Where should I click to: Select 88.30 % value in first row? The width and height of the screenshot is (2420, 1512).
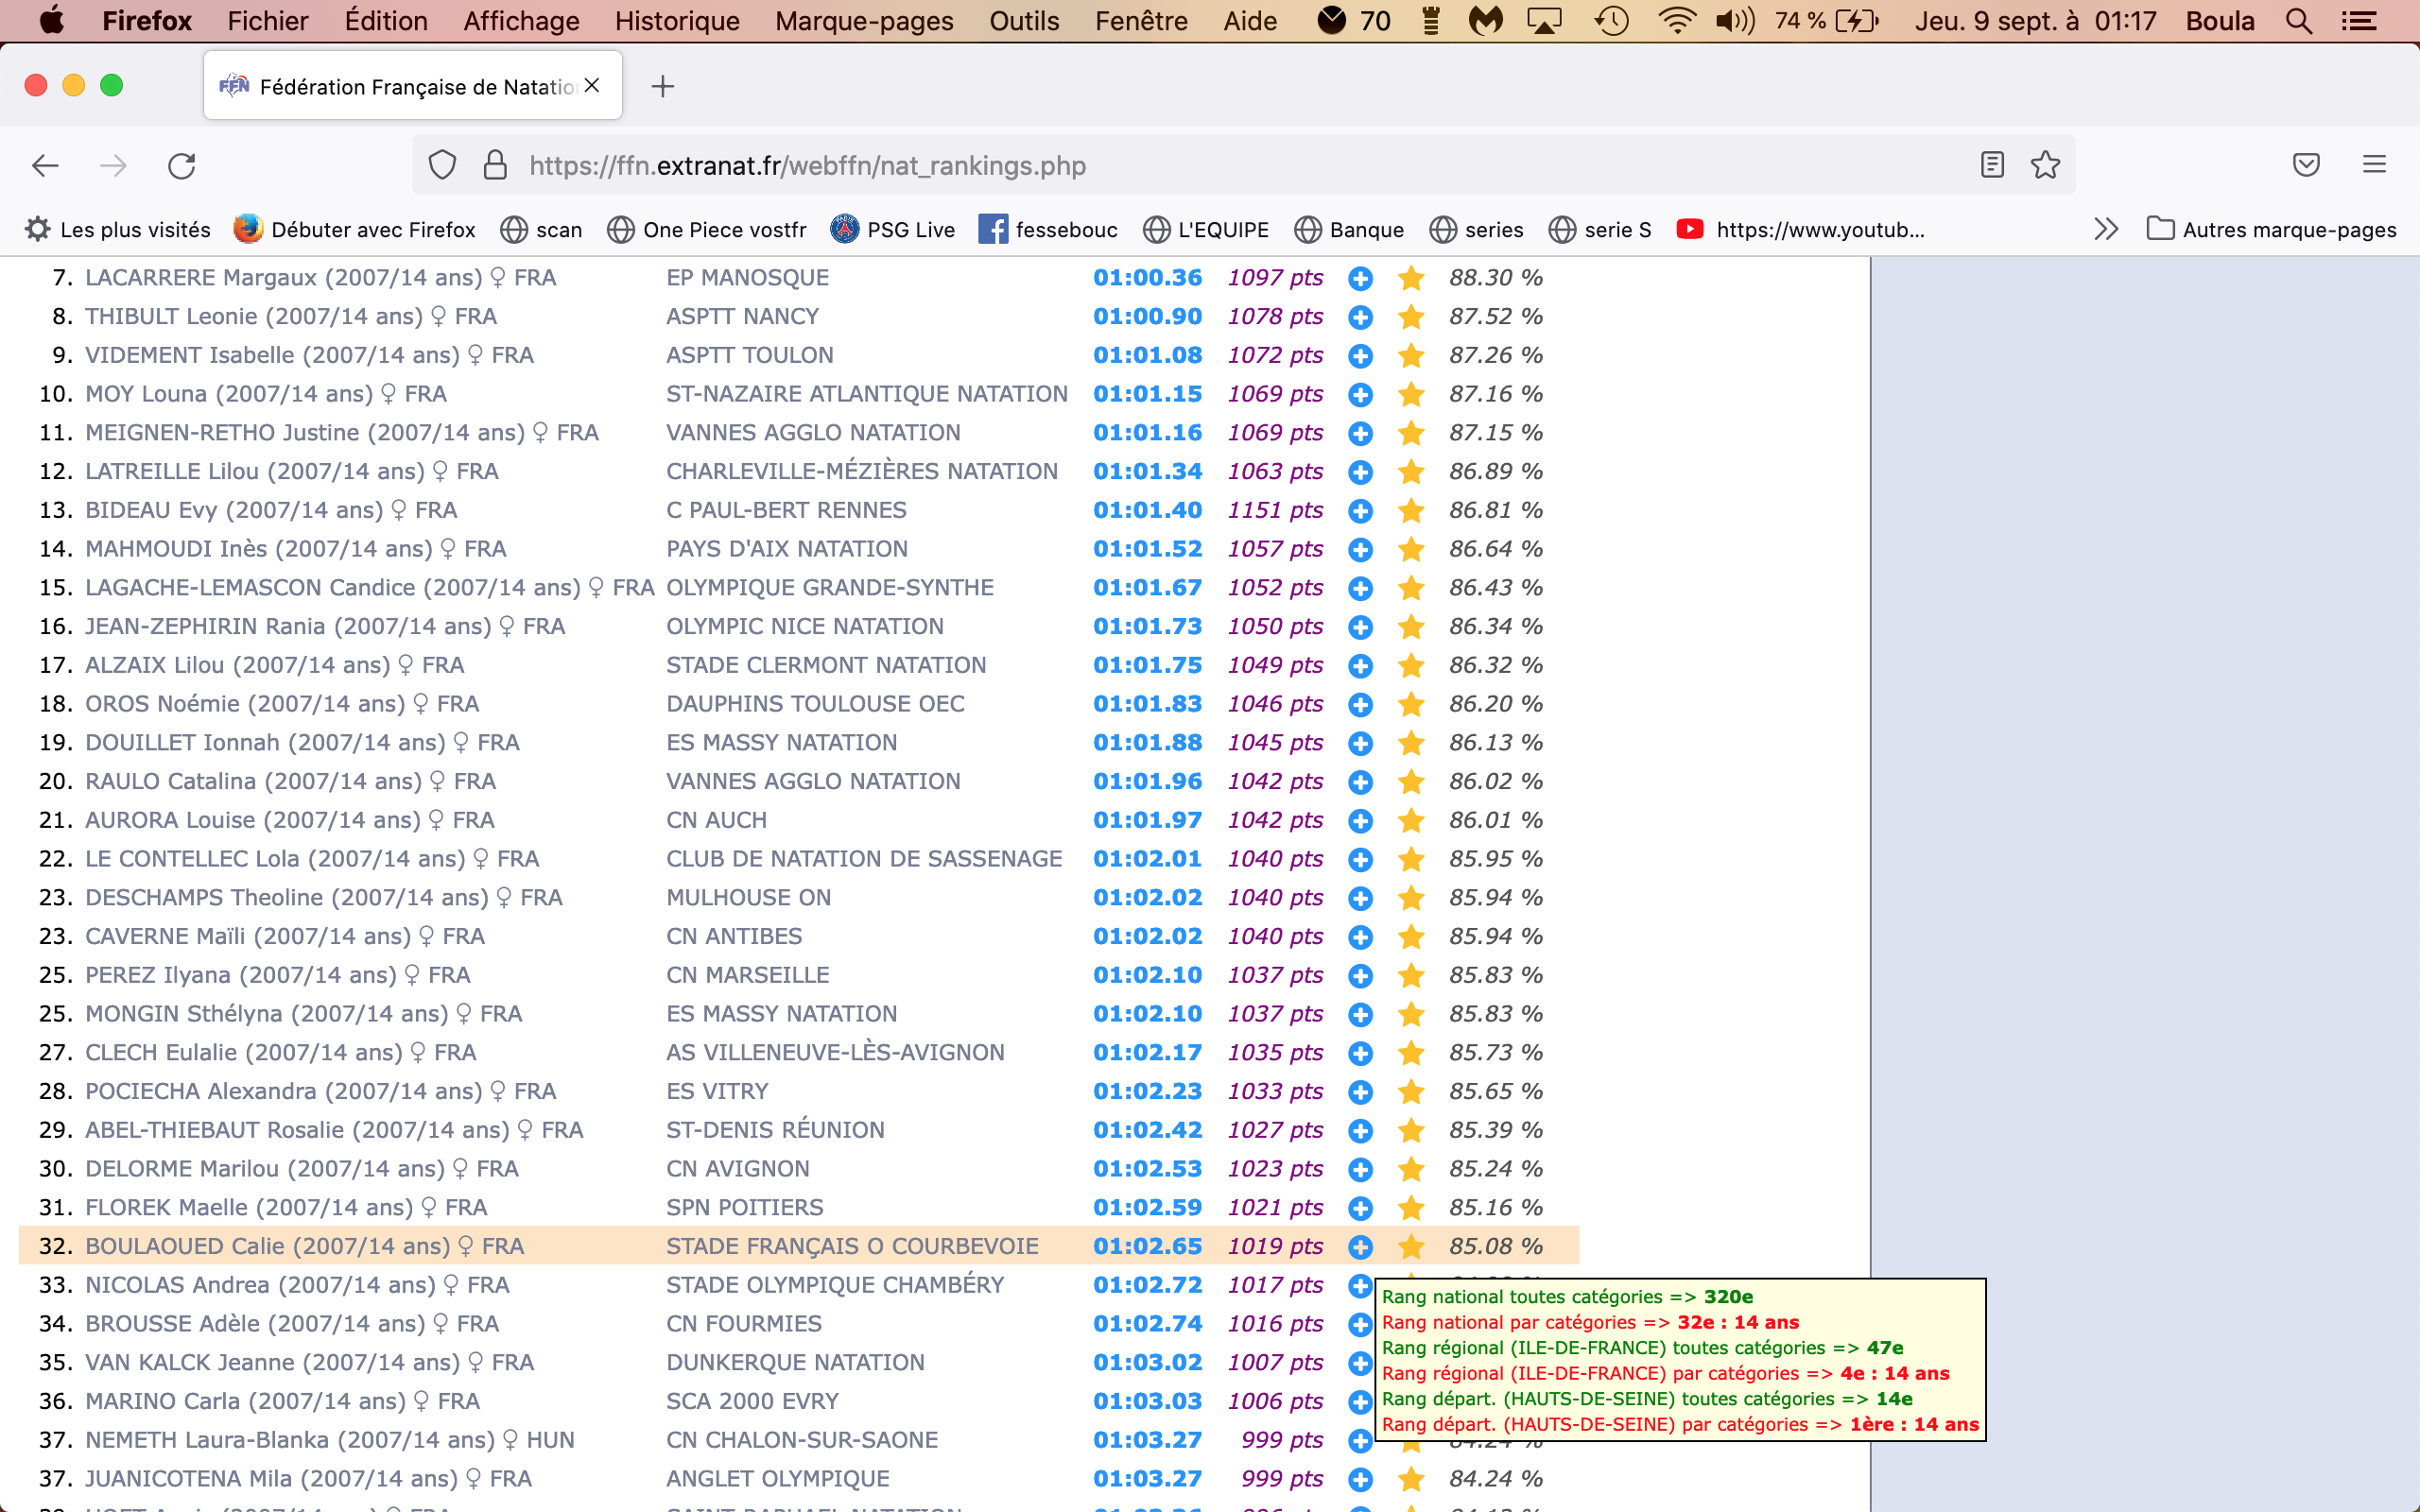[1496, 278]
